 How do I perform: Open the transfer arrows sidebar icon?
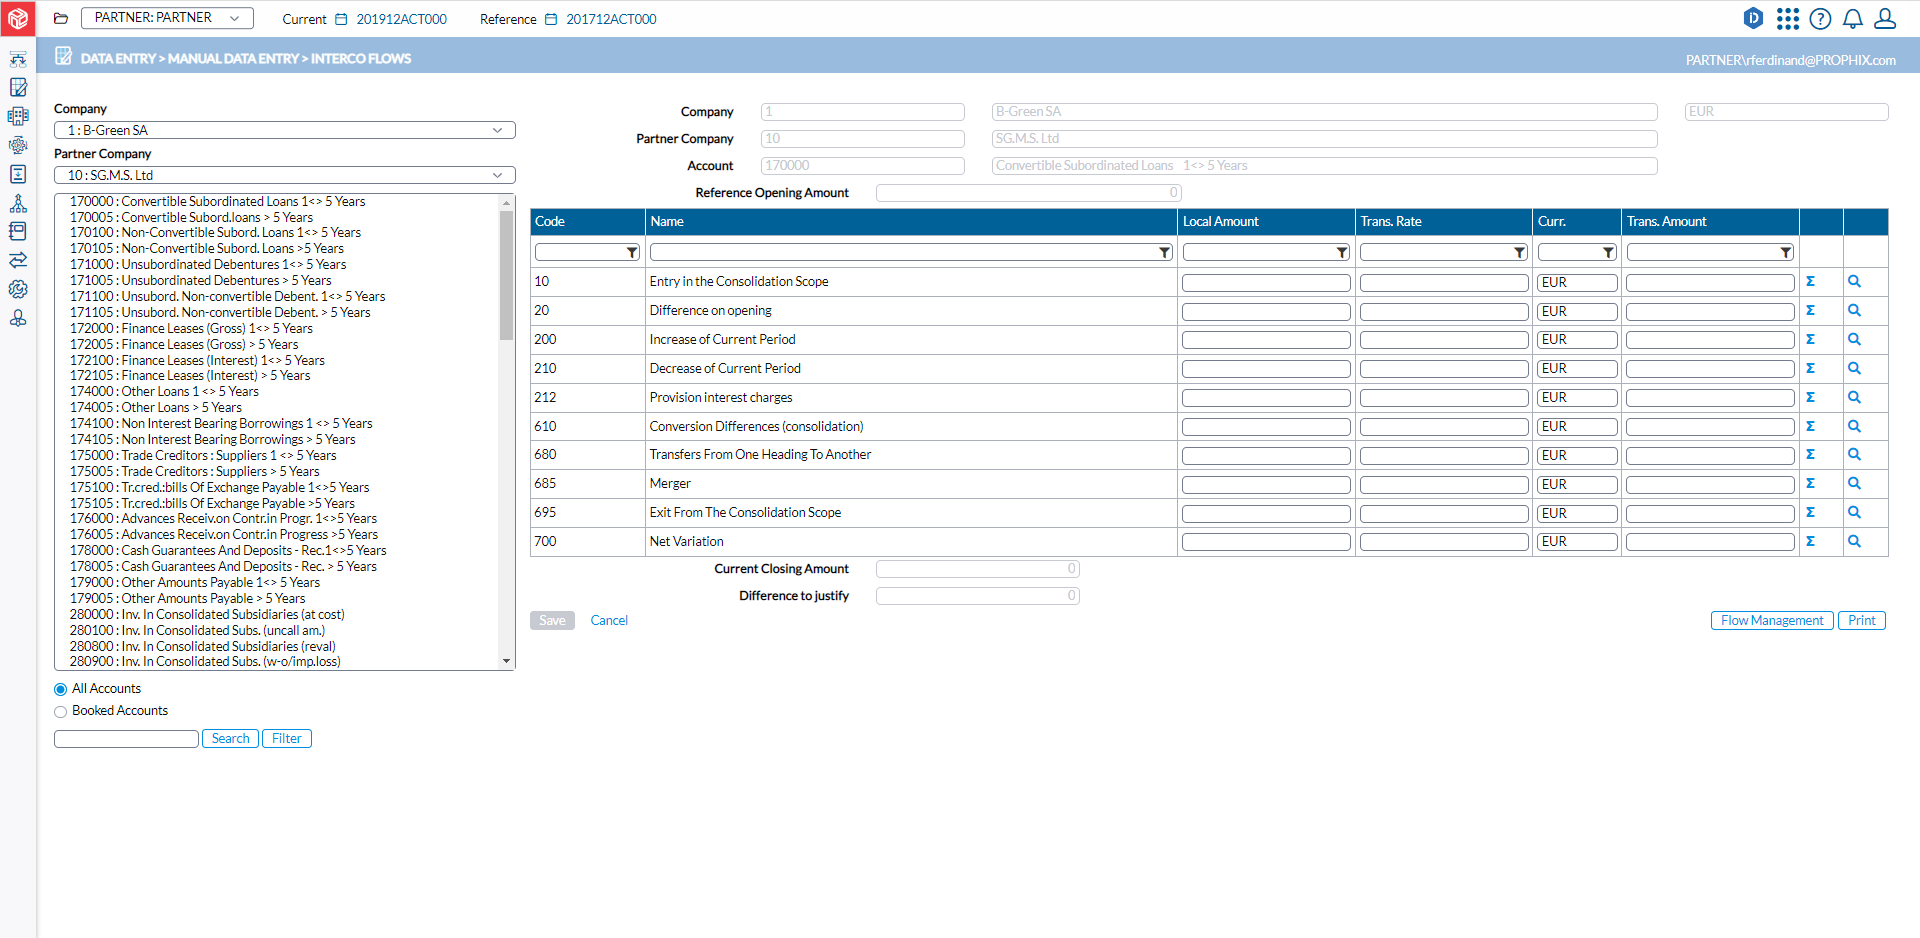[x=18, y=260]
